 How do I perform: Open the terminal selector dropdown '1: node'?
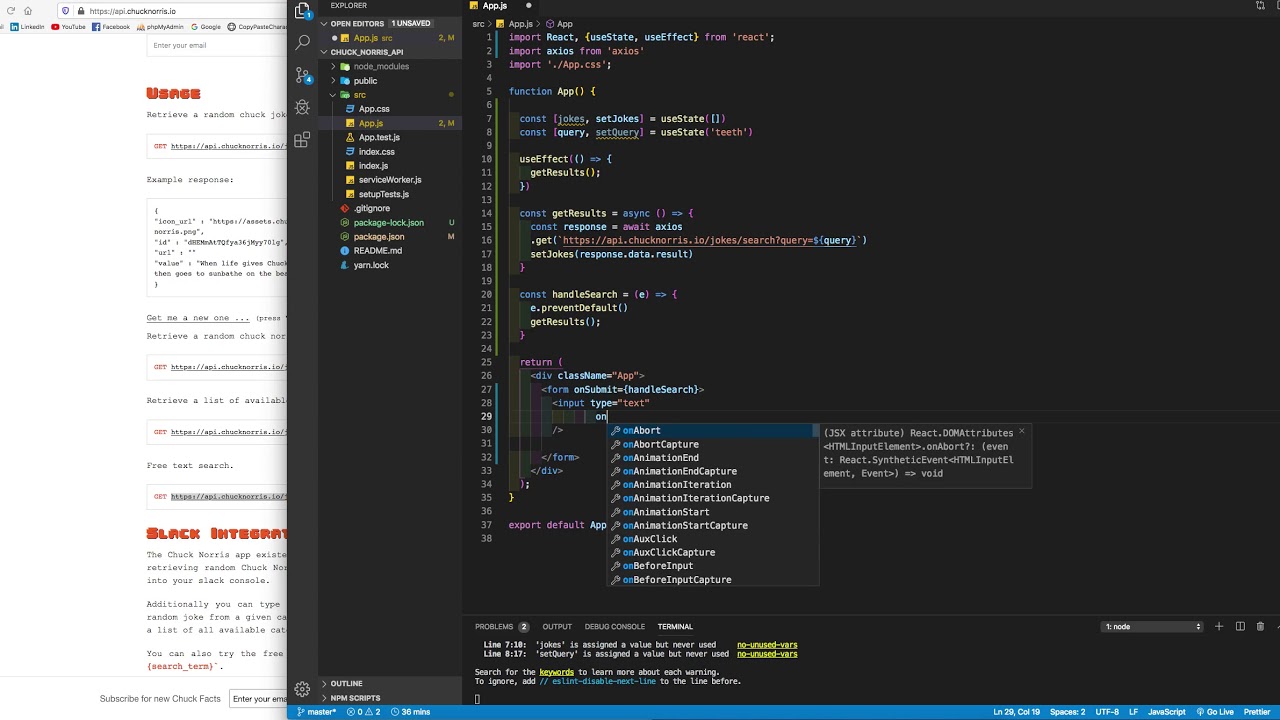coord(1153,627)
